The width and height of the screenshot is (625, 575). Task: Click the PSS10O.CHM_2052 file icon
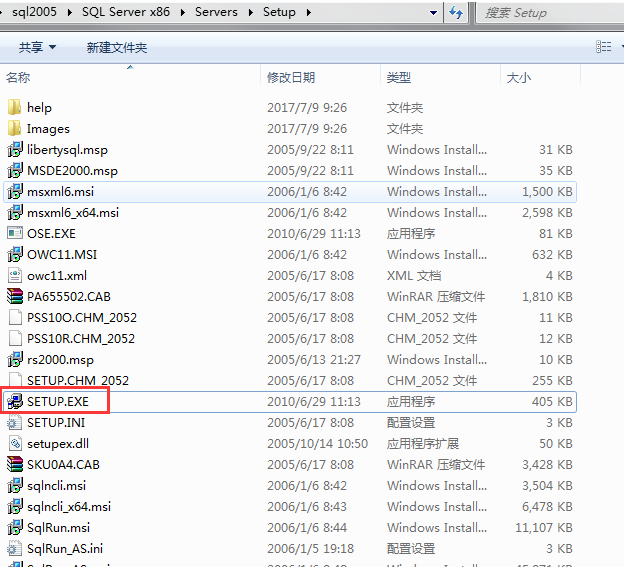(15, 317)
